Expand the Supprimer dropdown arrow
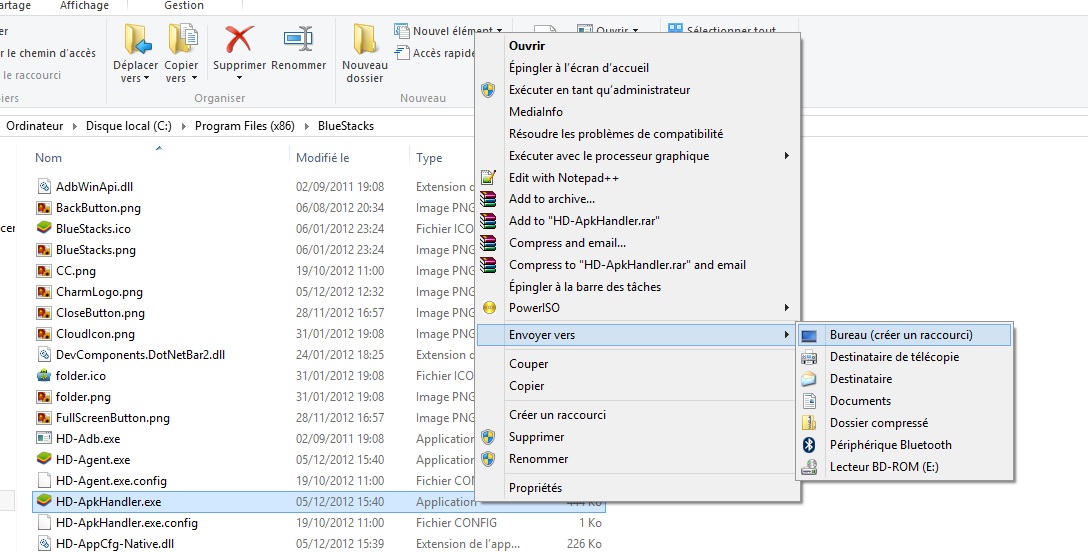 239,78
